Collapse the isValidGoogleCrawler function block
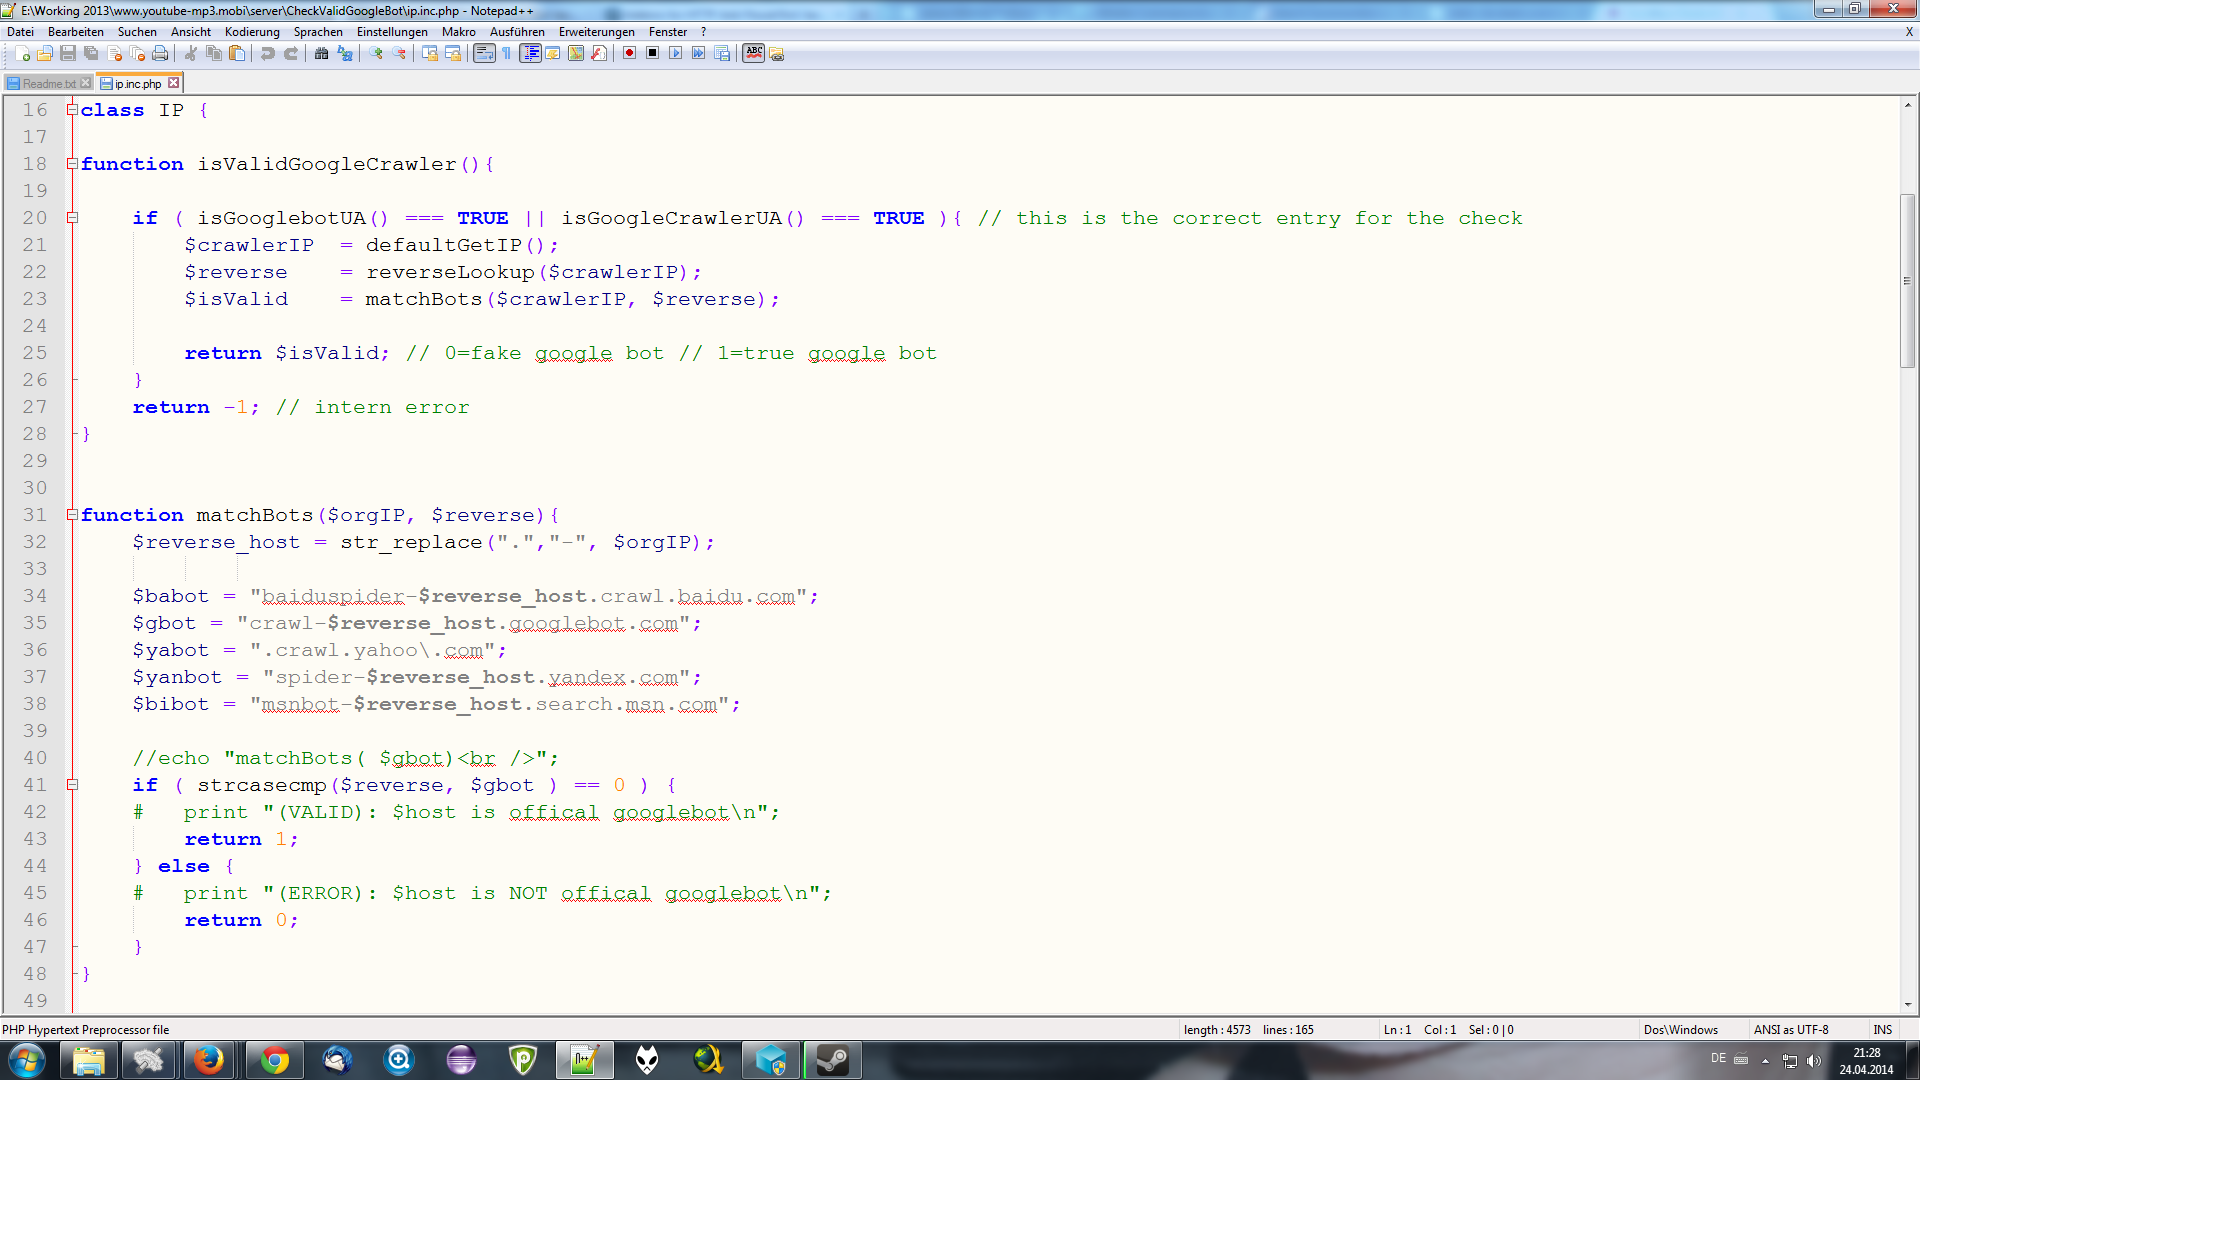 coord(72,164)
